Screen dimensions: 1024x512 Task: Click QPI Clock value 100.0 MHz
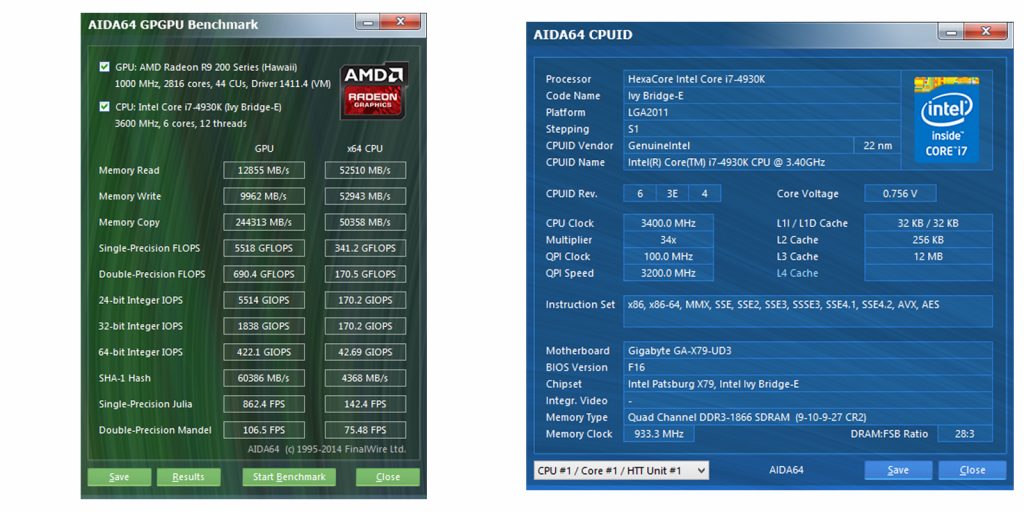(x=668, y=257)
